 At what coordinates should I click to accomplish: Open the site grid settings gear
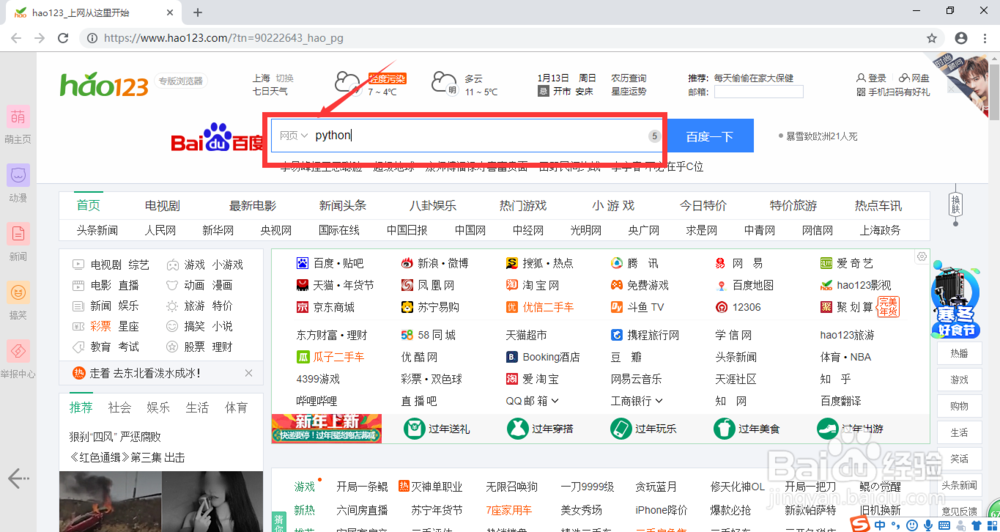(921, 256)
